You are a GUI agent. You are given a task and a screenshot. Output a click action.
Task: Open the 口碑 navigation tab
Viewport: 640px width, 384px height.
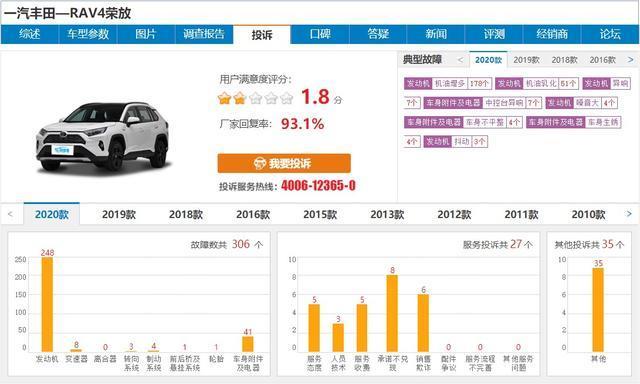click(320, 34)
